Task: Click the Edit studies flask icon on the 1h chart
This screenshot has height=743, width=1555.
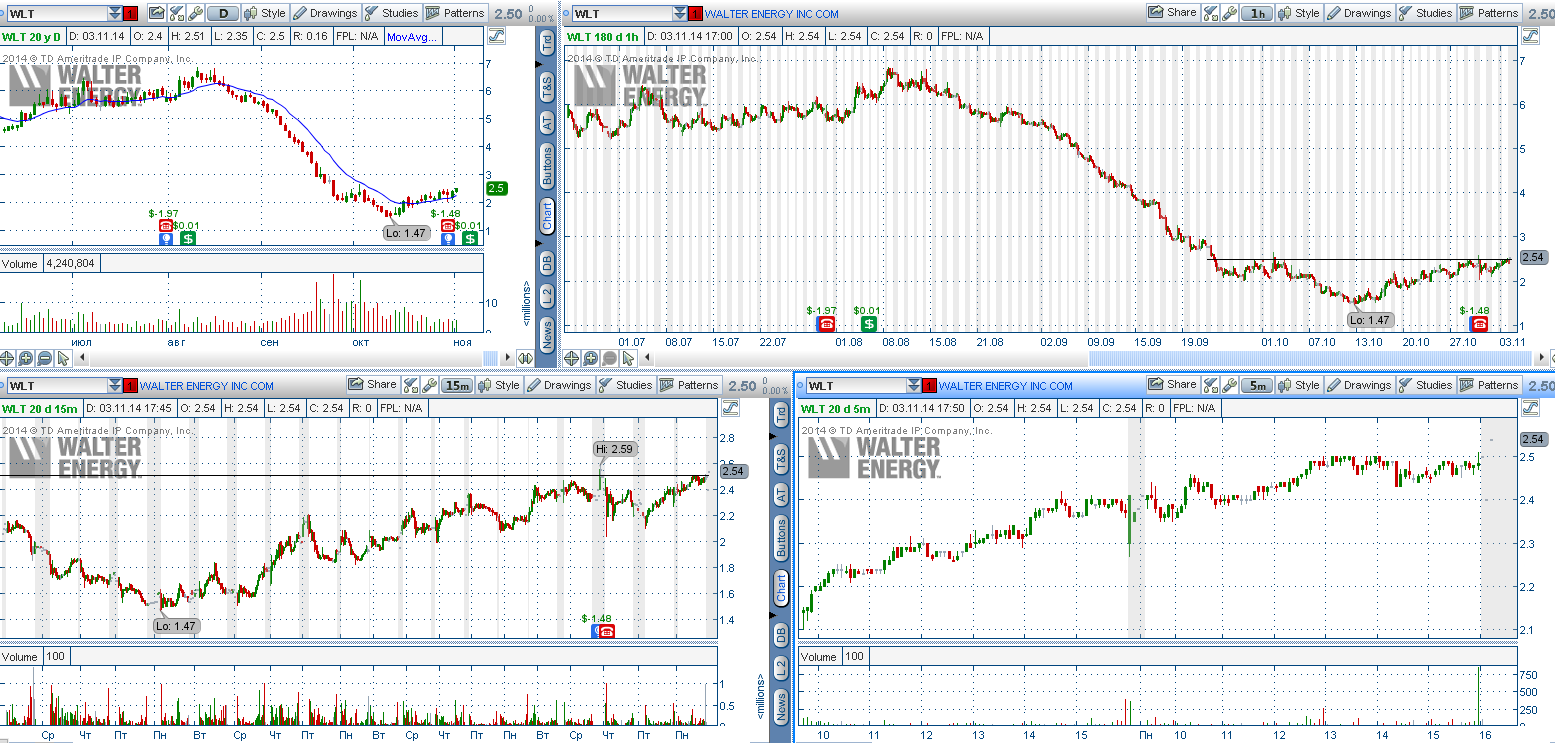Action: tap(1210, 13)
